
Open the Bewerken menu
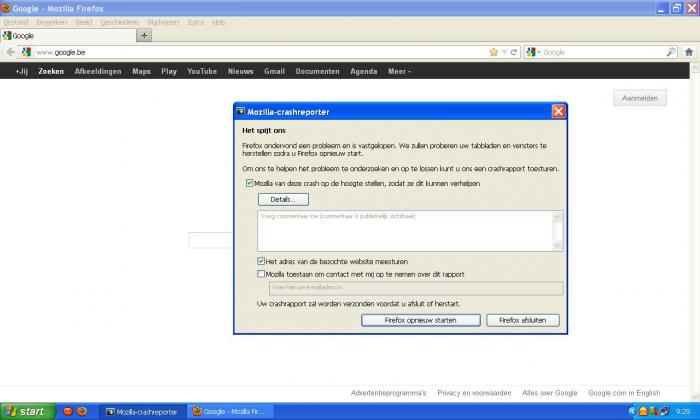(52, 22)
